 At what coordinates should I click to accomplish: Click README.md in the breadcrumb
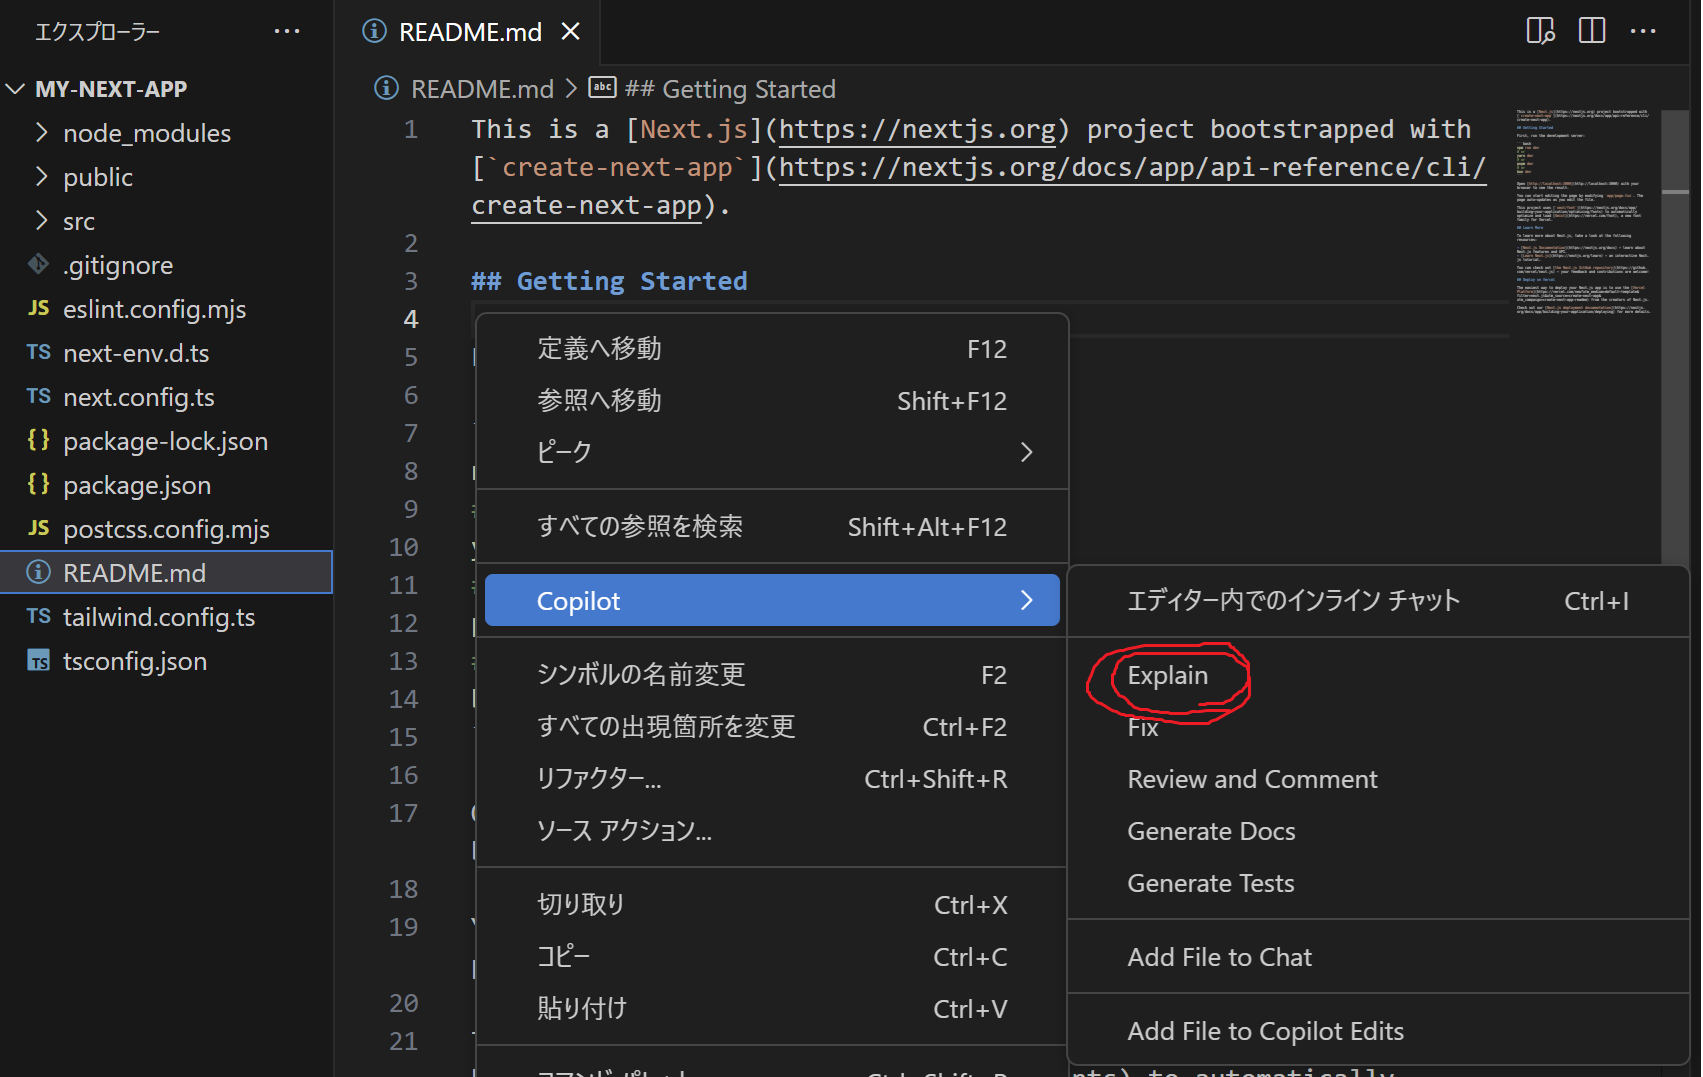point(482,89)
